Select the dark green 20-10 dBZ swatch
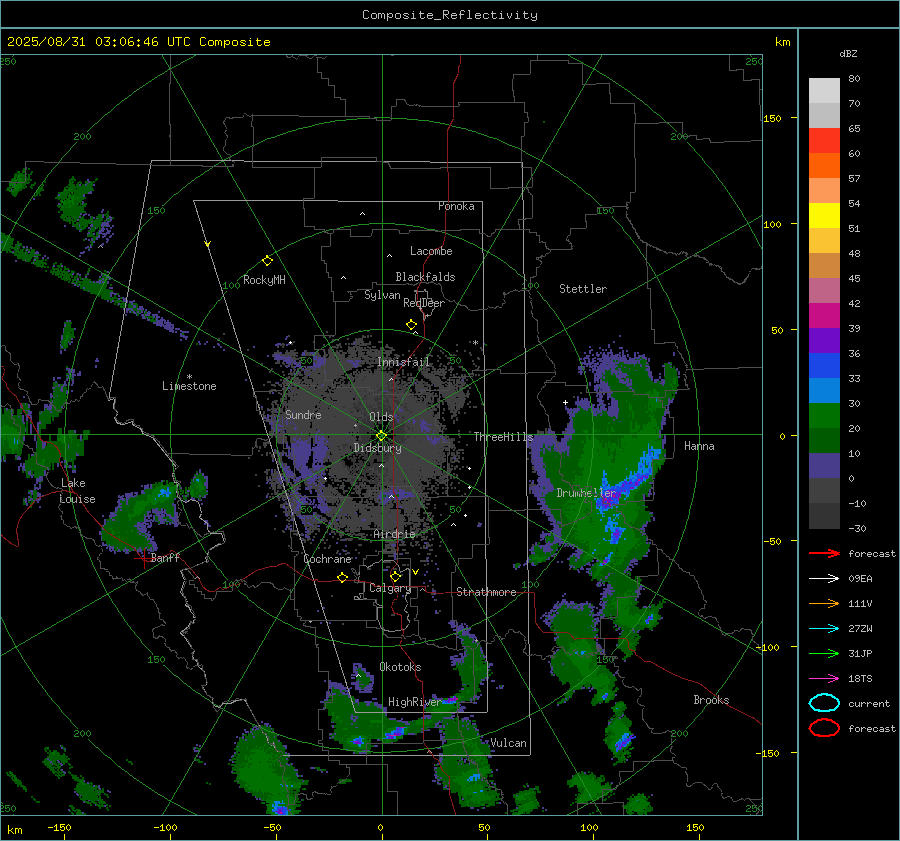 click(824, 440)
